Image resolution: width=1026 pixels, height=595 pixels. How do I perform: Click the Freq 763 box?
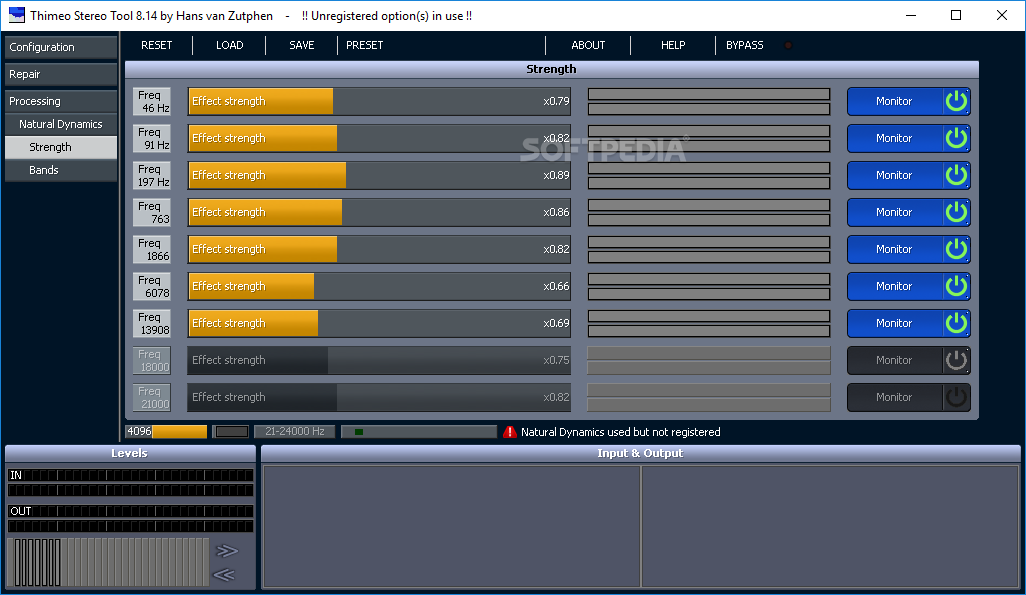pyautogui.click(x=152, y=212)
